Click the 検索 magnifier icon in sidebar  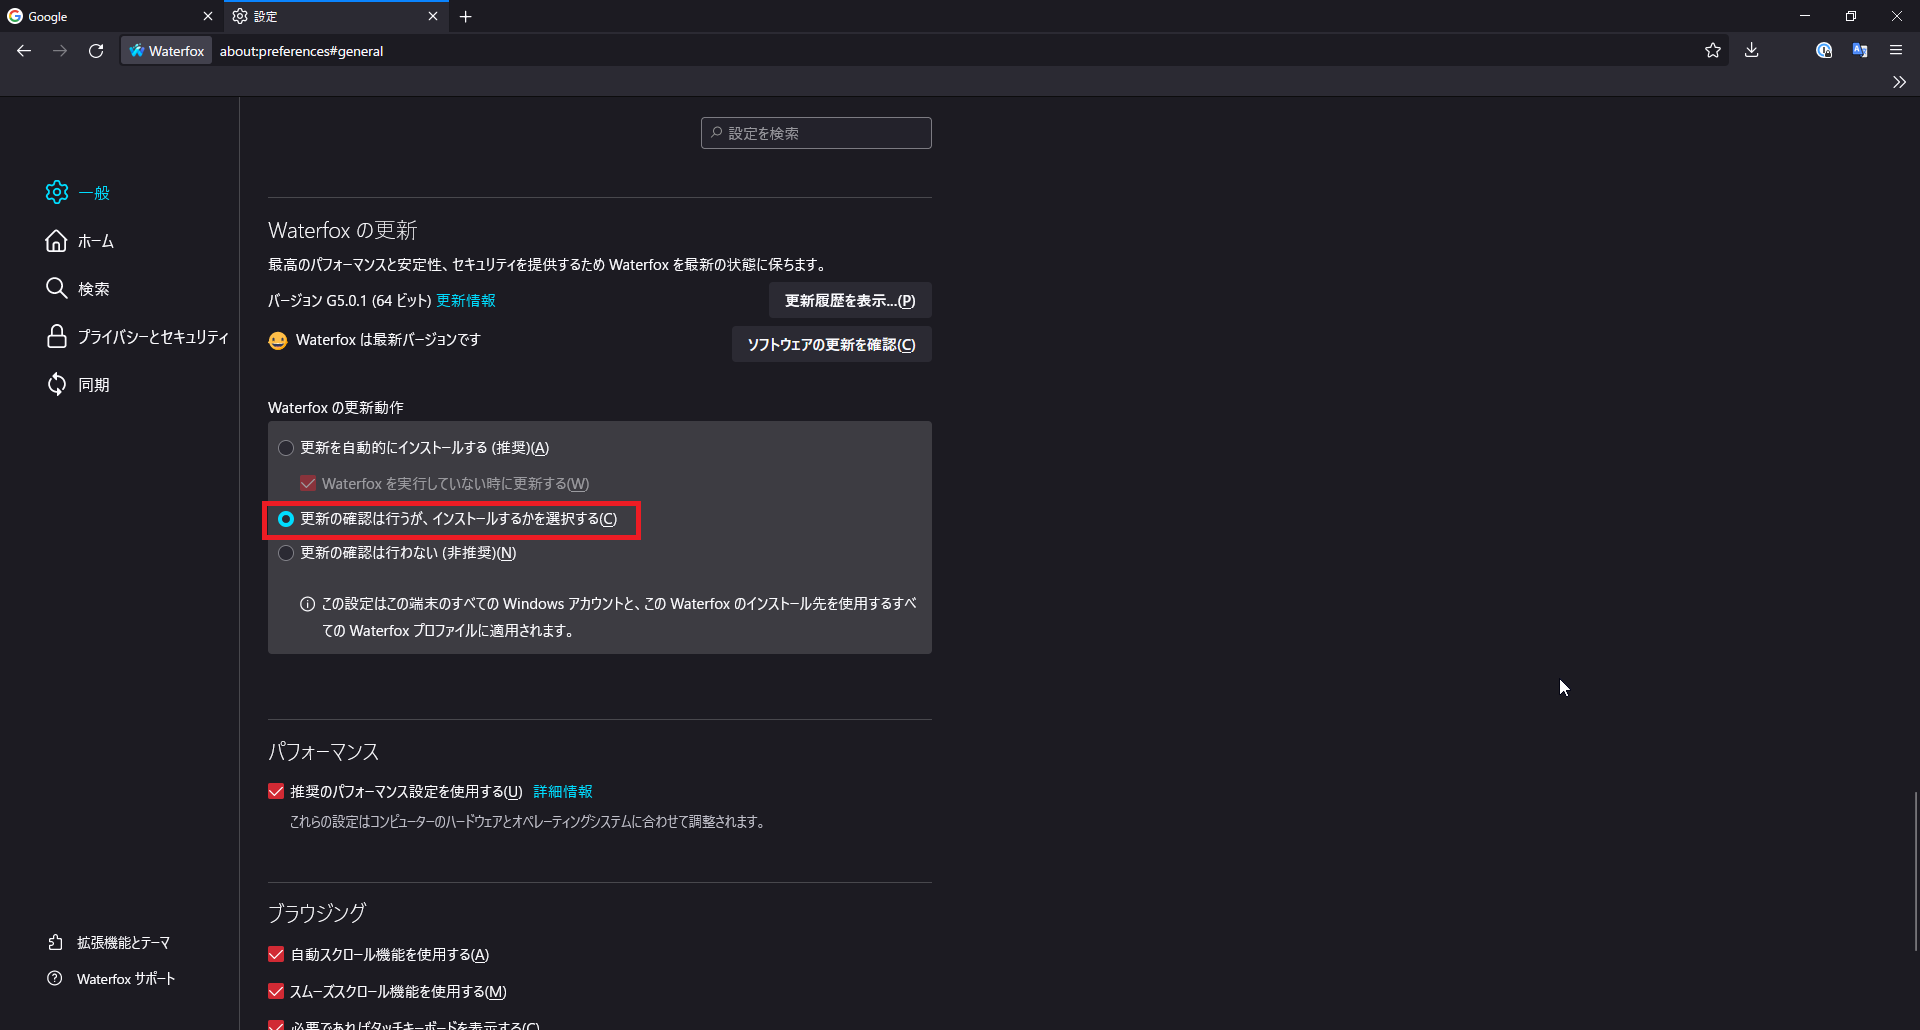[57, 289]
